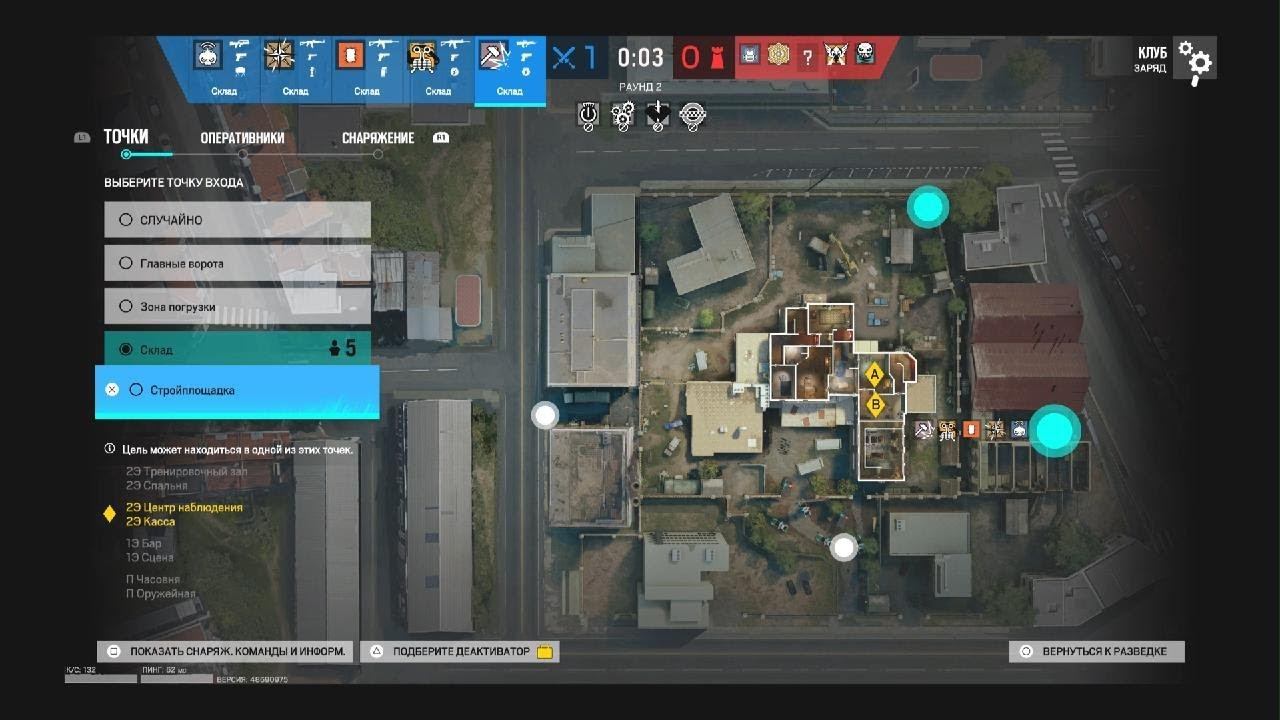
Task: Click the L1 shoulder icon left of ТОЧКИ
Action: click(x=82, y=138)
